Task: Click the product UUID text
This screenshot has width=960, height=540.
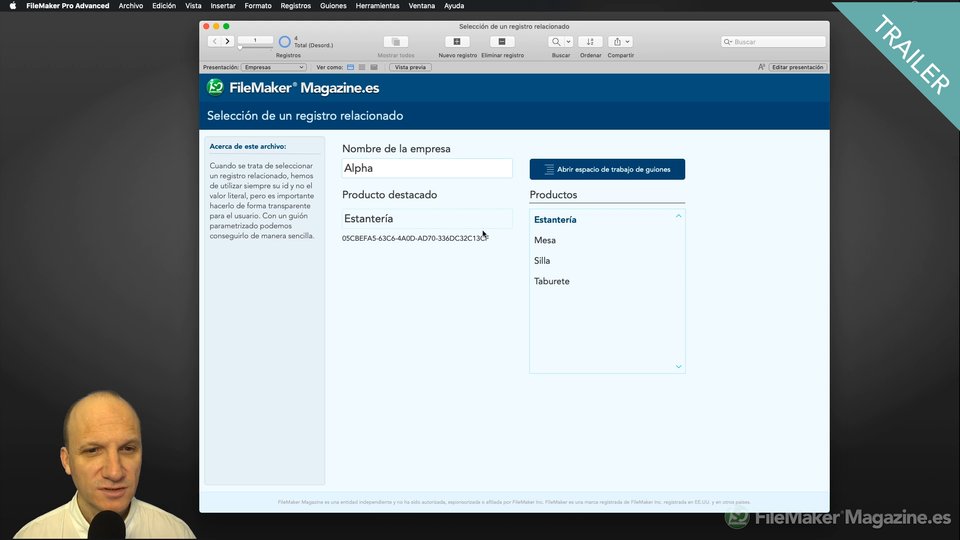Action: click(415, 238)
